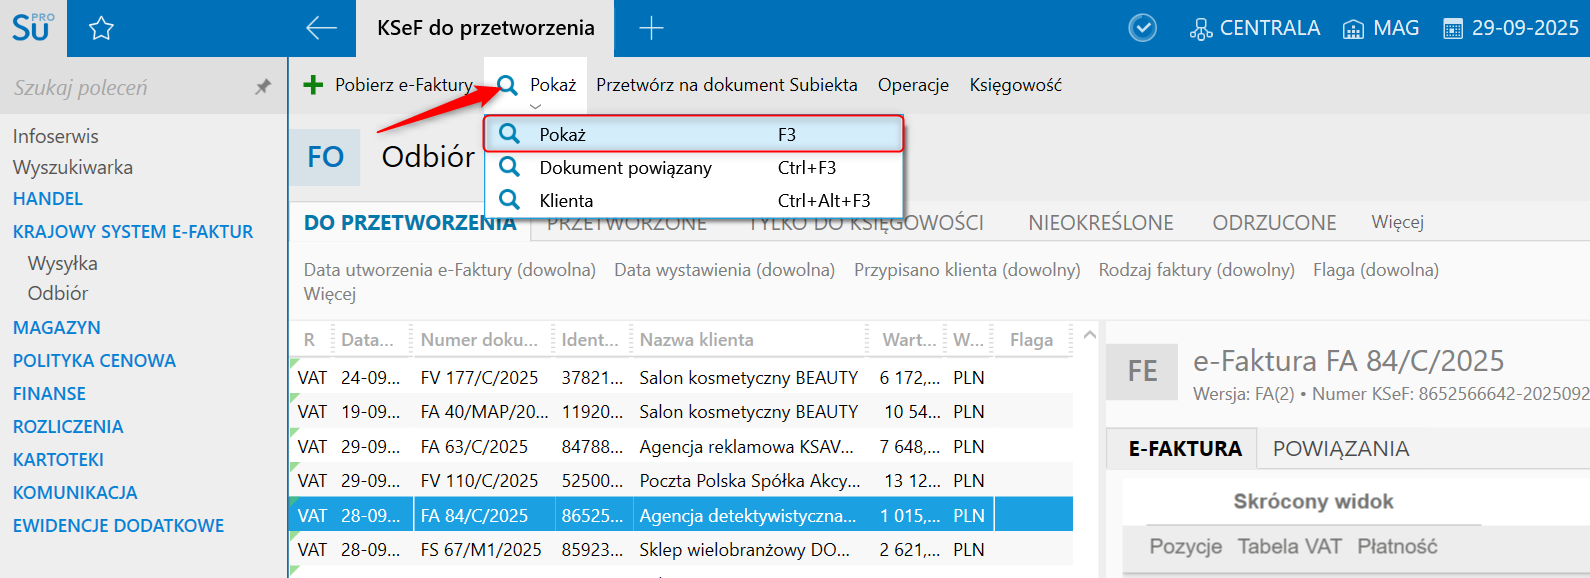The width and height of the screenshot is (1590, 578).
Task: Expand HANDEL module
Action: 47,199
